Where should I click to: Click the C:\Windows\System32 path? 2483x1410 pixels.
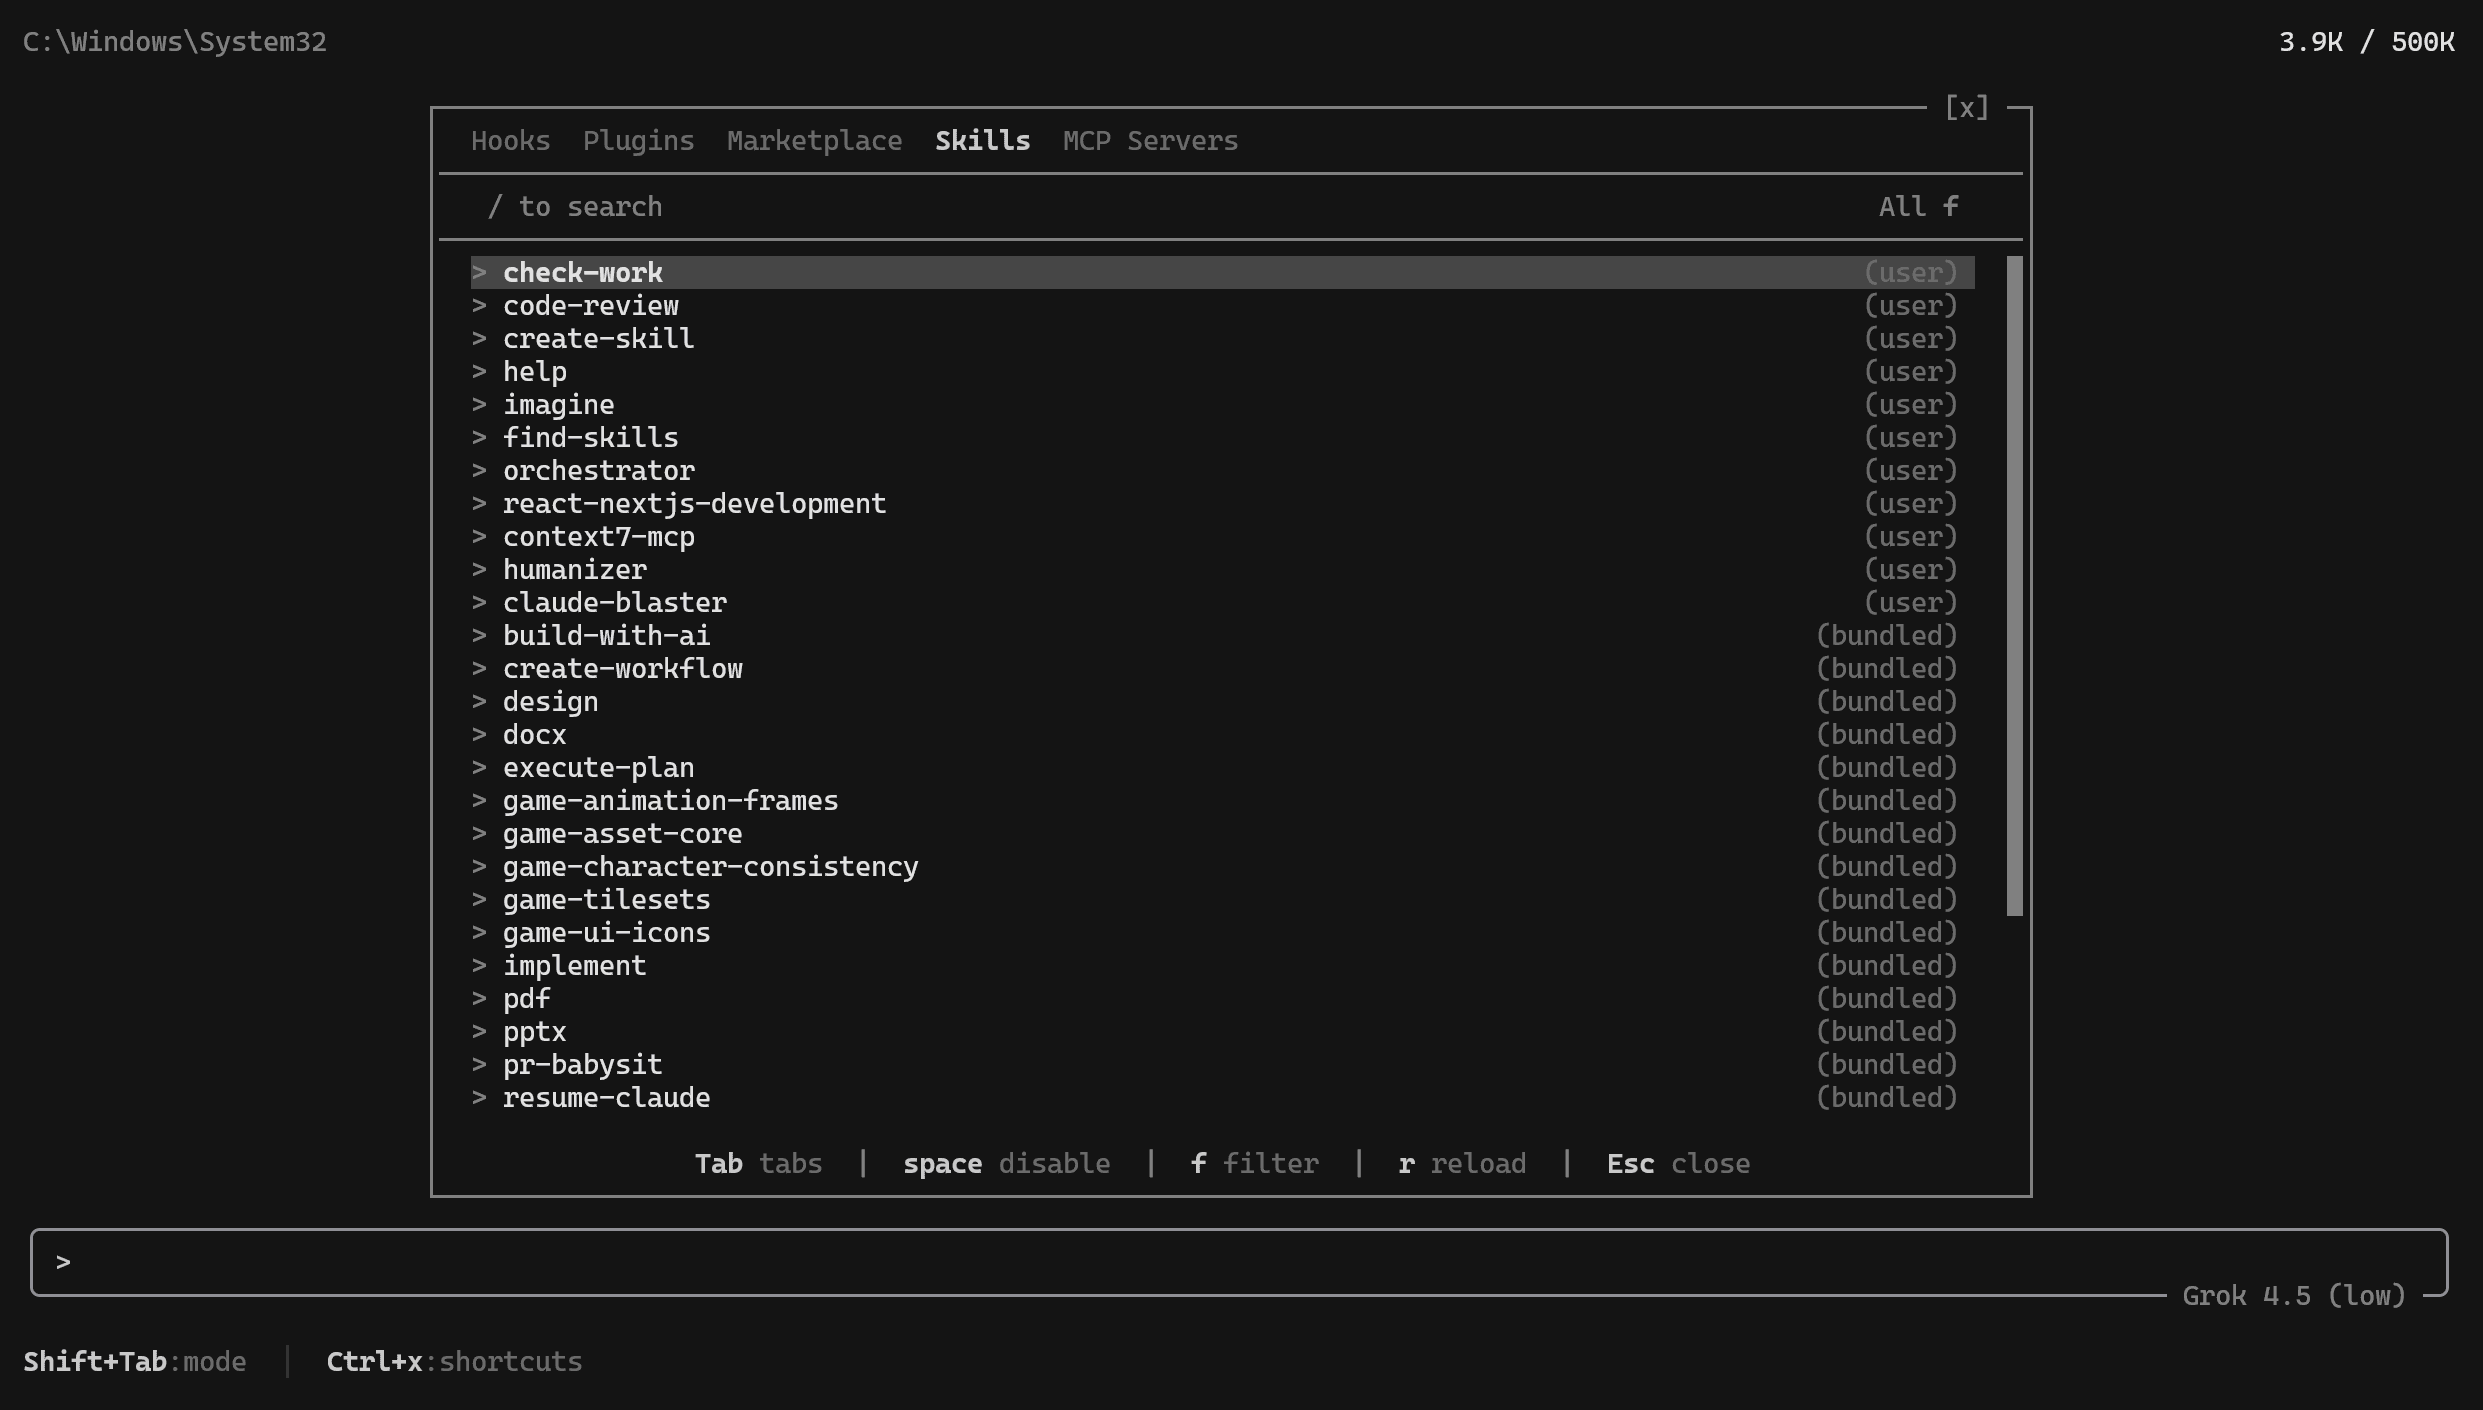click(175, 42)
